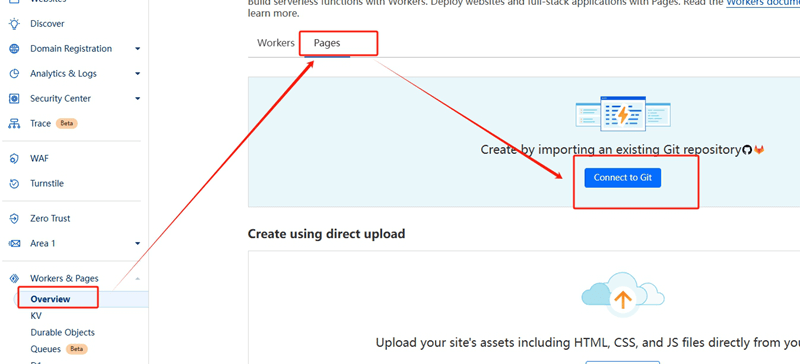Select the Overview sidebar item
The height and width of the screenshot is (364, 800).
coord(50,299)
